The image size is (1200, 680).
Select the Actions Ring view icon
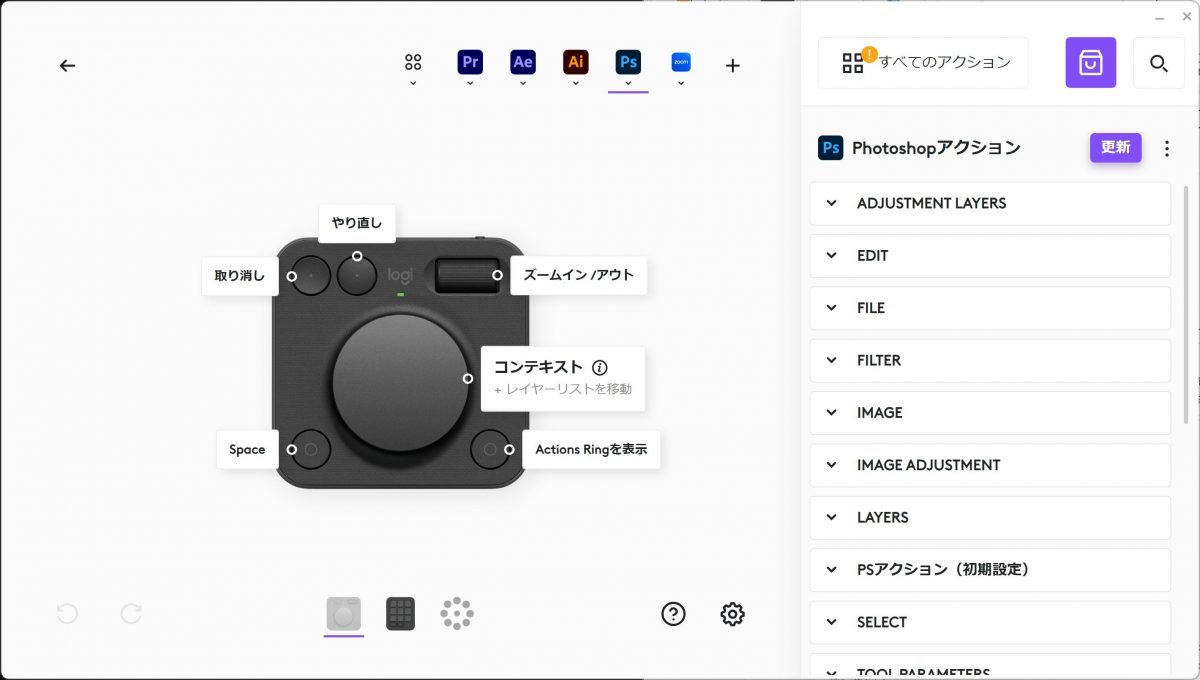[457, 613]
